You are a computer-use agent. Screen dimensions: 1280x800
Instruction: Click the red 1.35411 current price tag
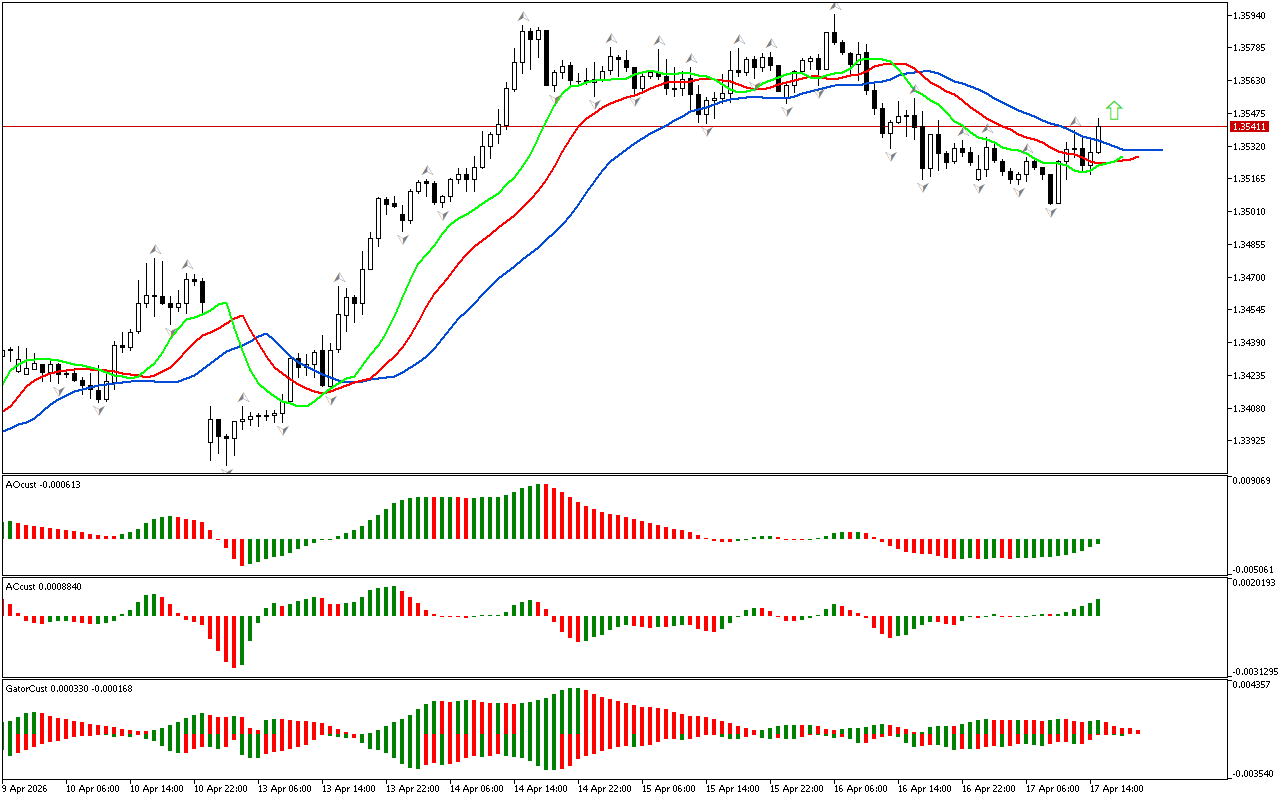1253,127
